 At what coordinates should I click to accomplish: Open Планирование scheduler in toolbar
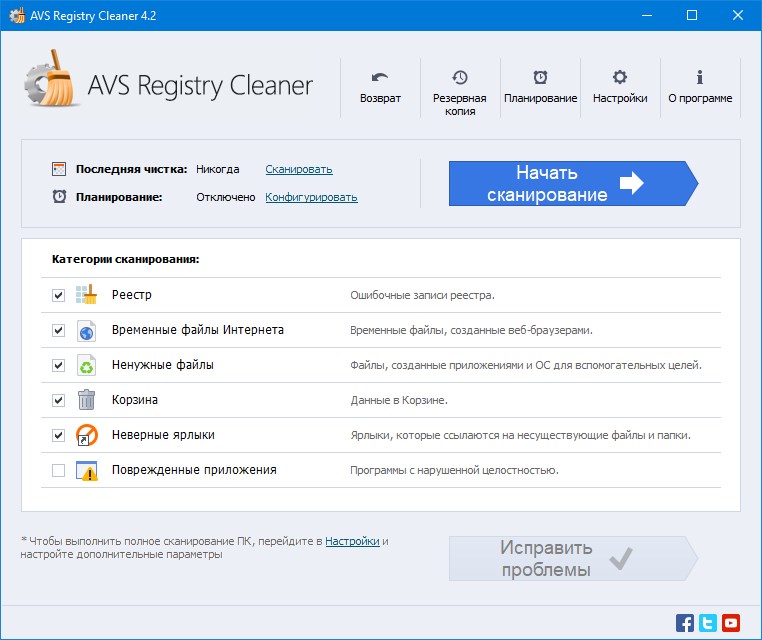[x=540, y=87]
